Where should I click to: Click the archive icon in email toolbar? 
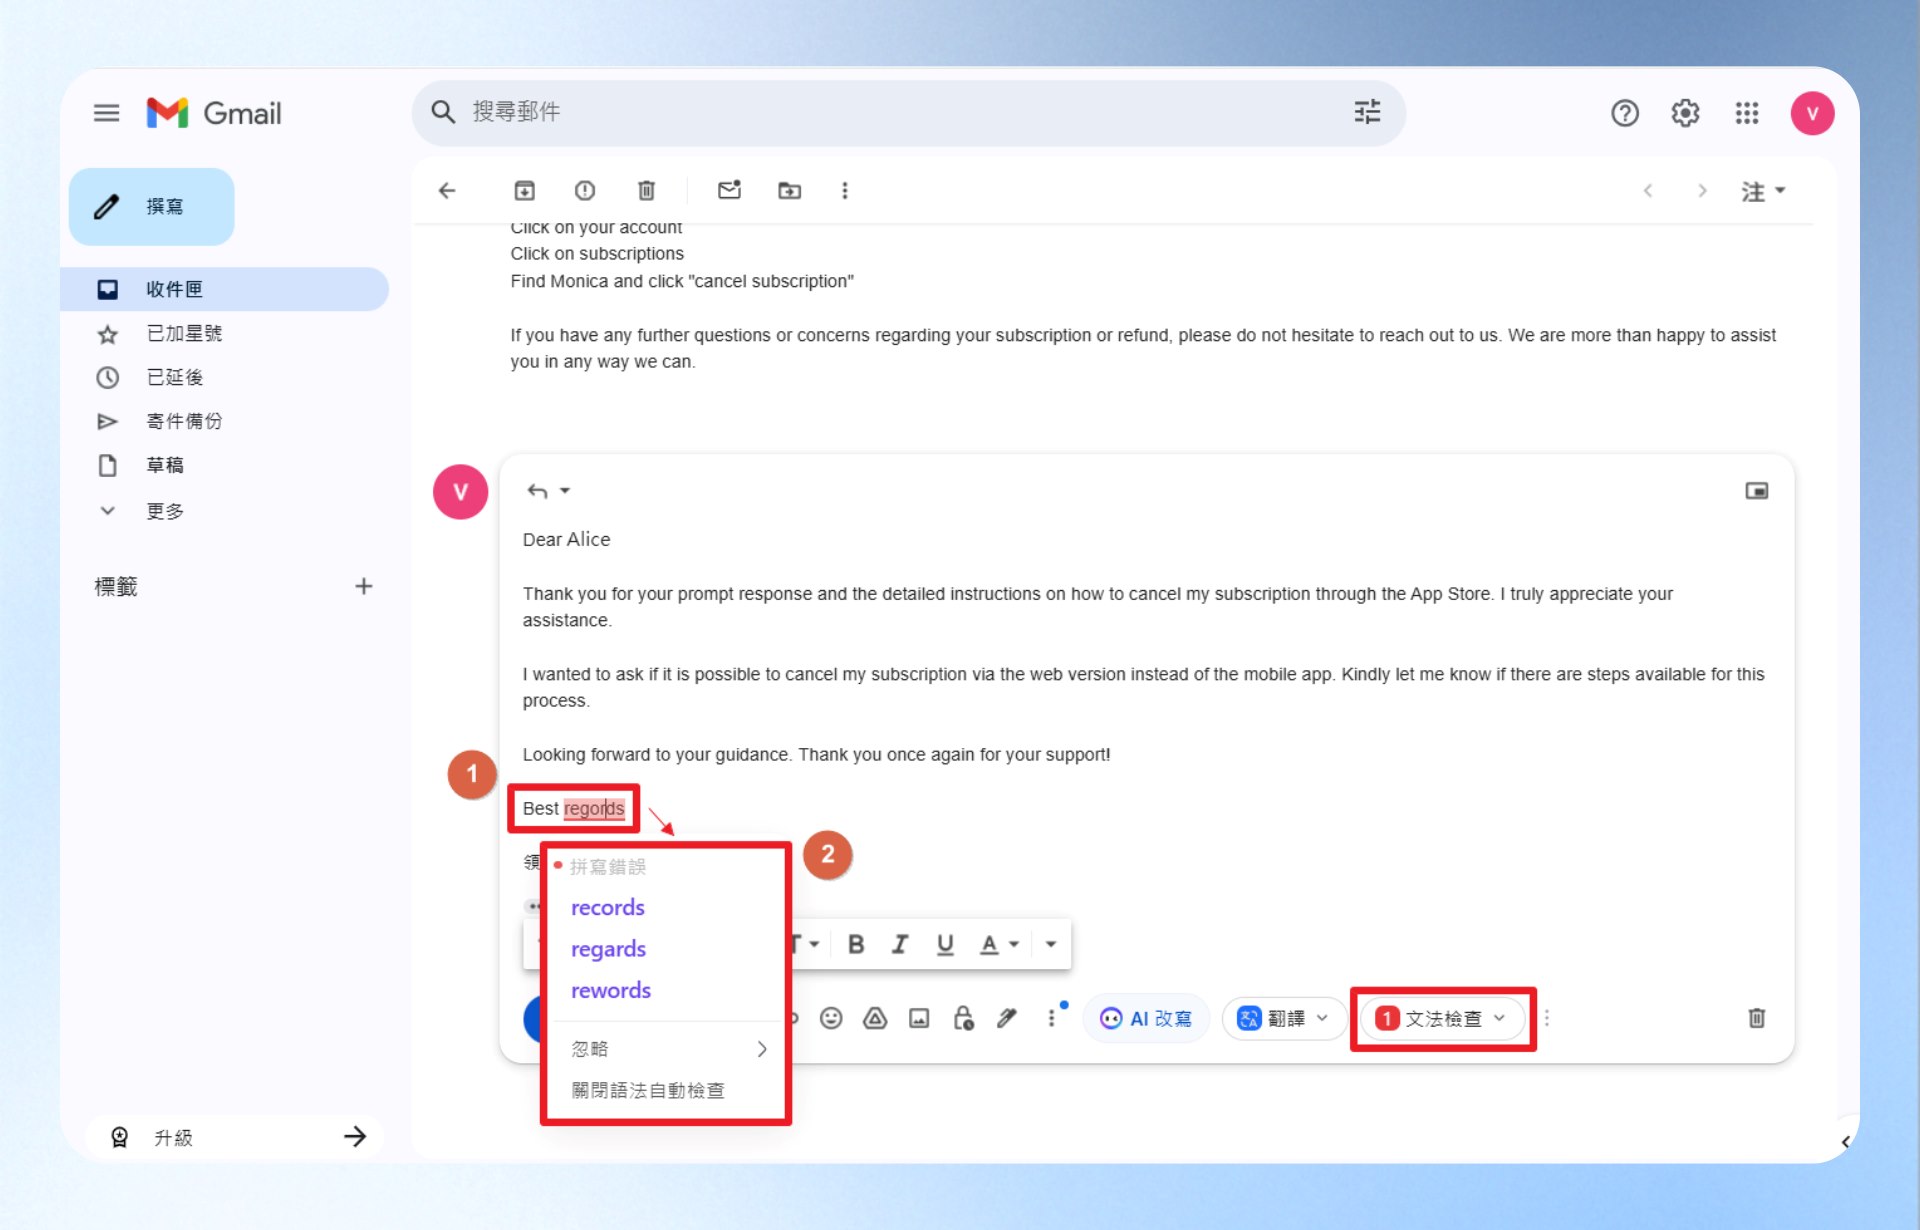pyautogui.click(x=524, y=190)
